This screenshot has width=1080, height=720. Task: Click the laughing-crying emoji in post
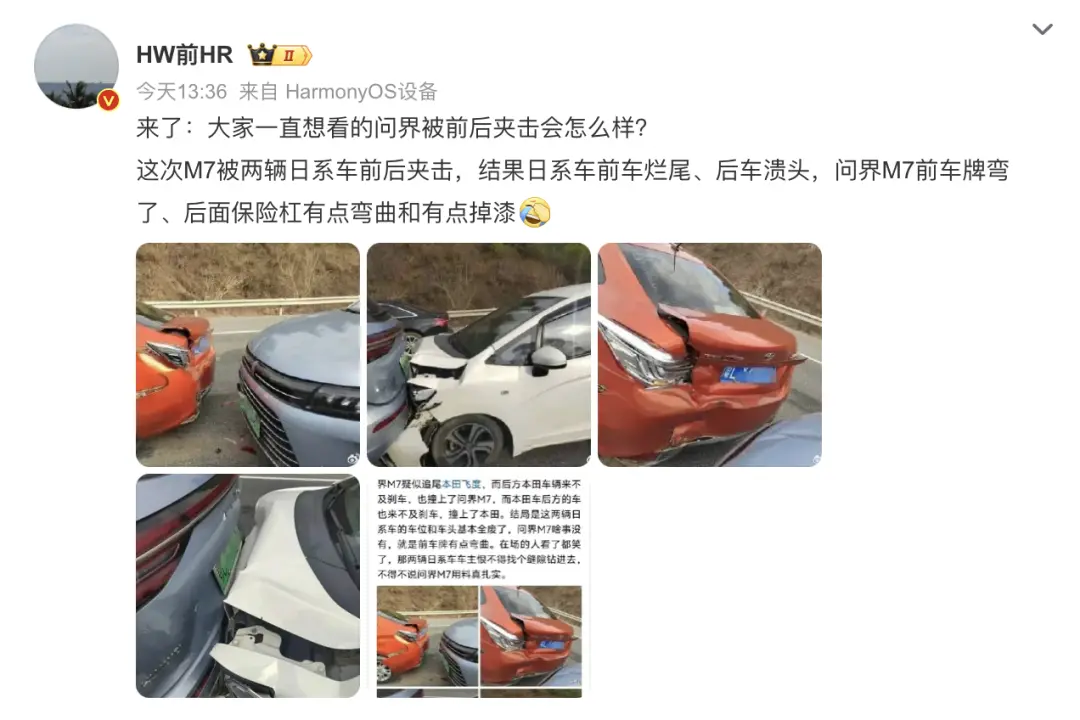click(534, 212)
